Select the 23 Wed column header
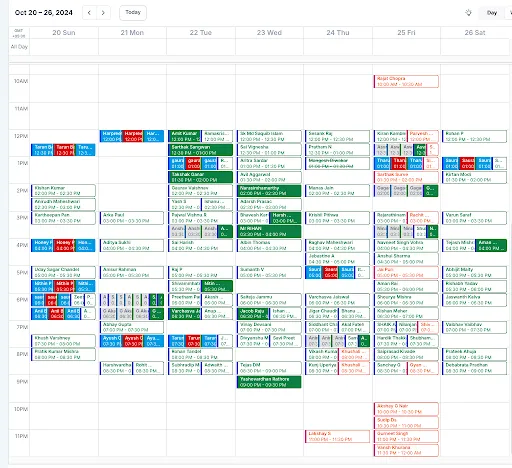 tap(269, 33)
